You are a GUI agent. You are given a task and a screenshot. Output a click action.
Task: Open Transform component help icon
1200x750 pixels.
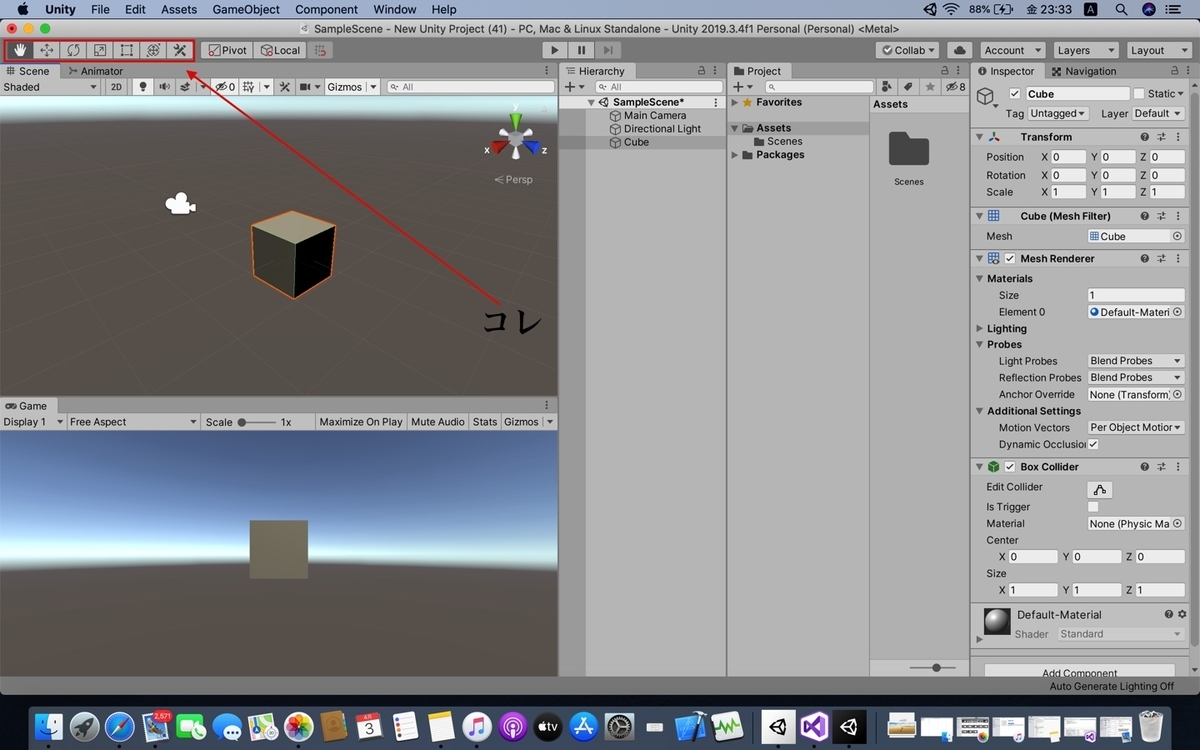click(1144, 137)
